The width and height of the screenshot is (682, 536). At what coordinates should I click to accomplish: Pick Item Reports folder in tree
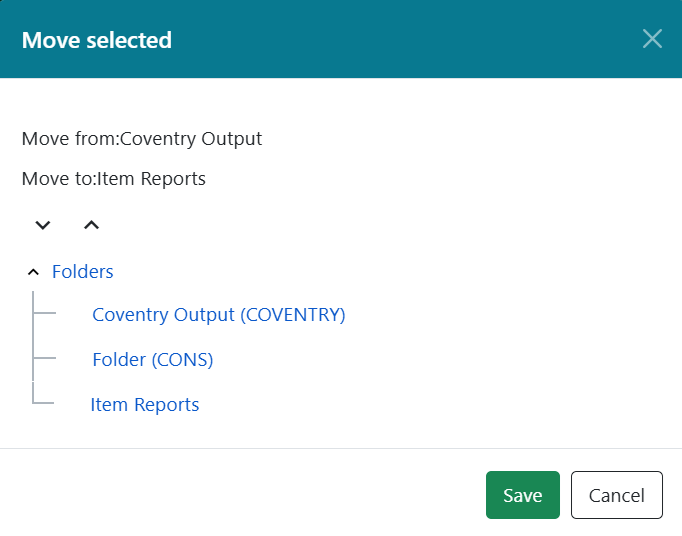(144, 405)
